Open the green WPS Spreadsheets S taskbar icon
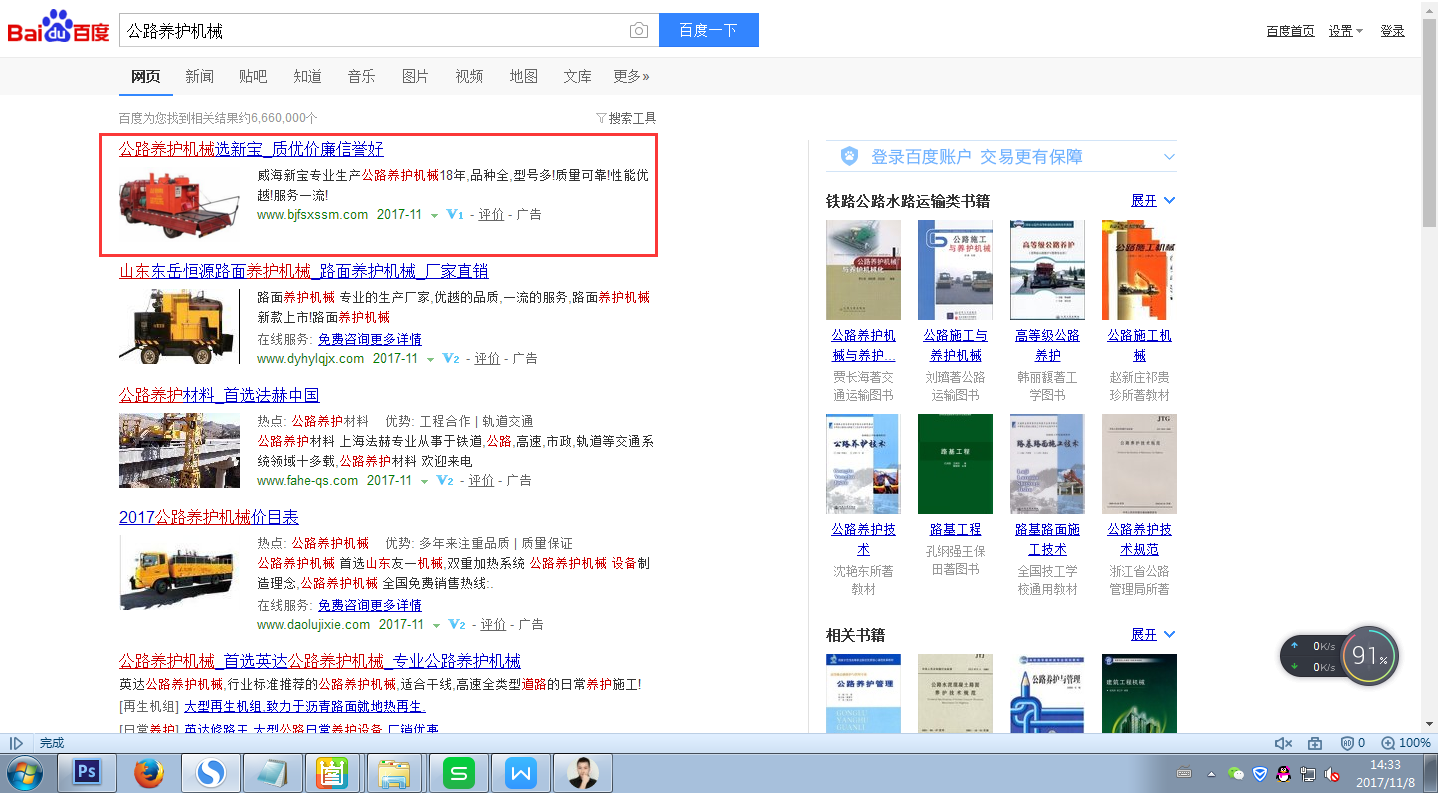The height and width of the screenshot is (793, 1438). (x=458, y=773)
